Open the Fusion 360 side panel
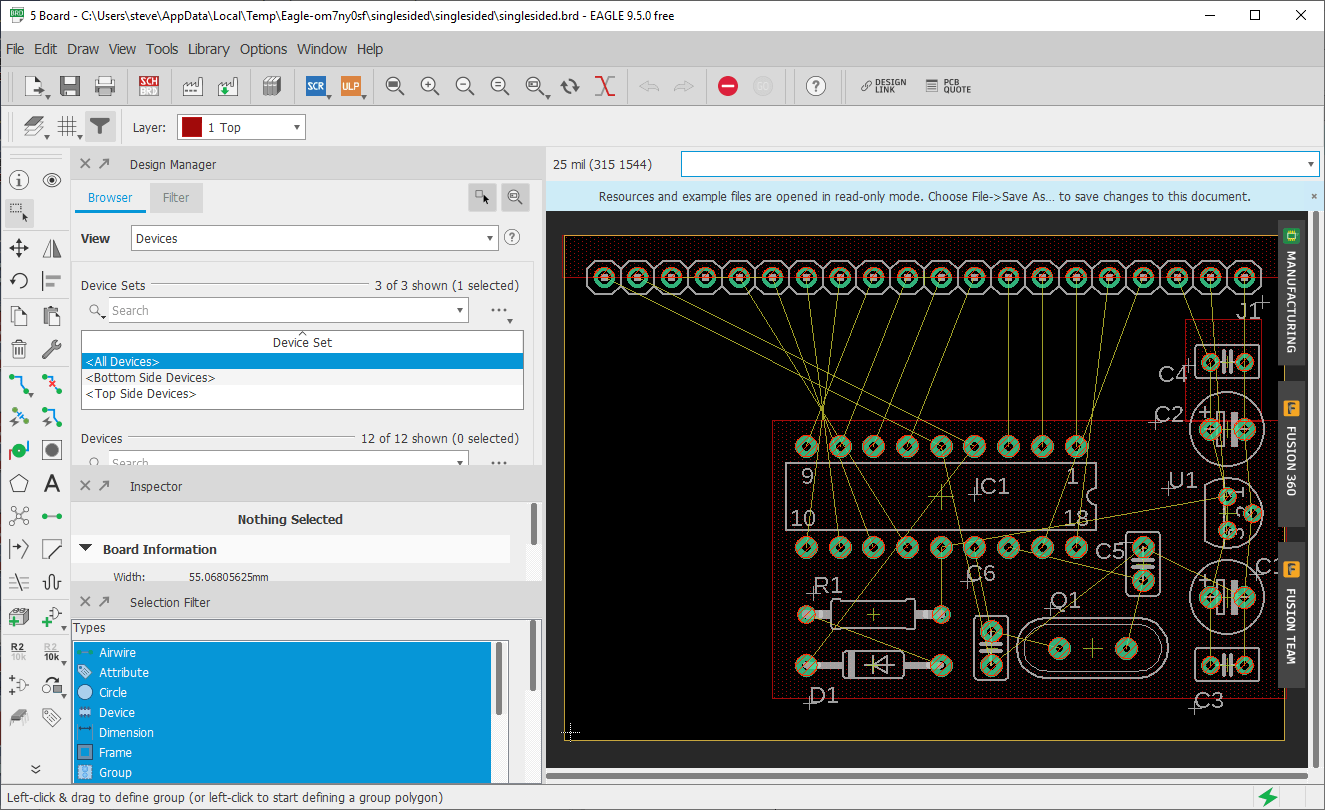 pos(1291,455)
